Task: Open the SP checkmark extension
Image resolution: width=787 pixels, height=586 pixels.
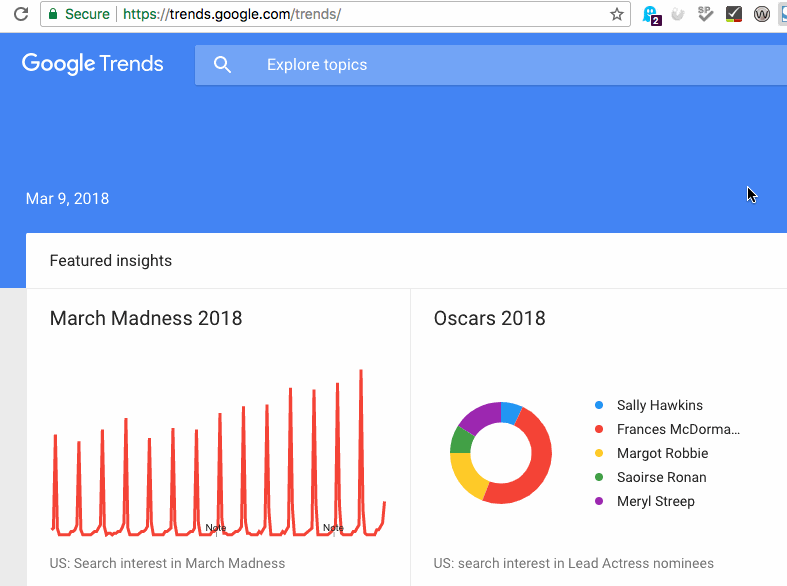Action: (706, 15)
